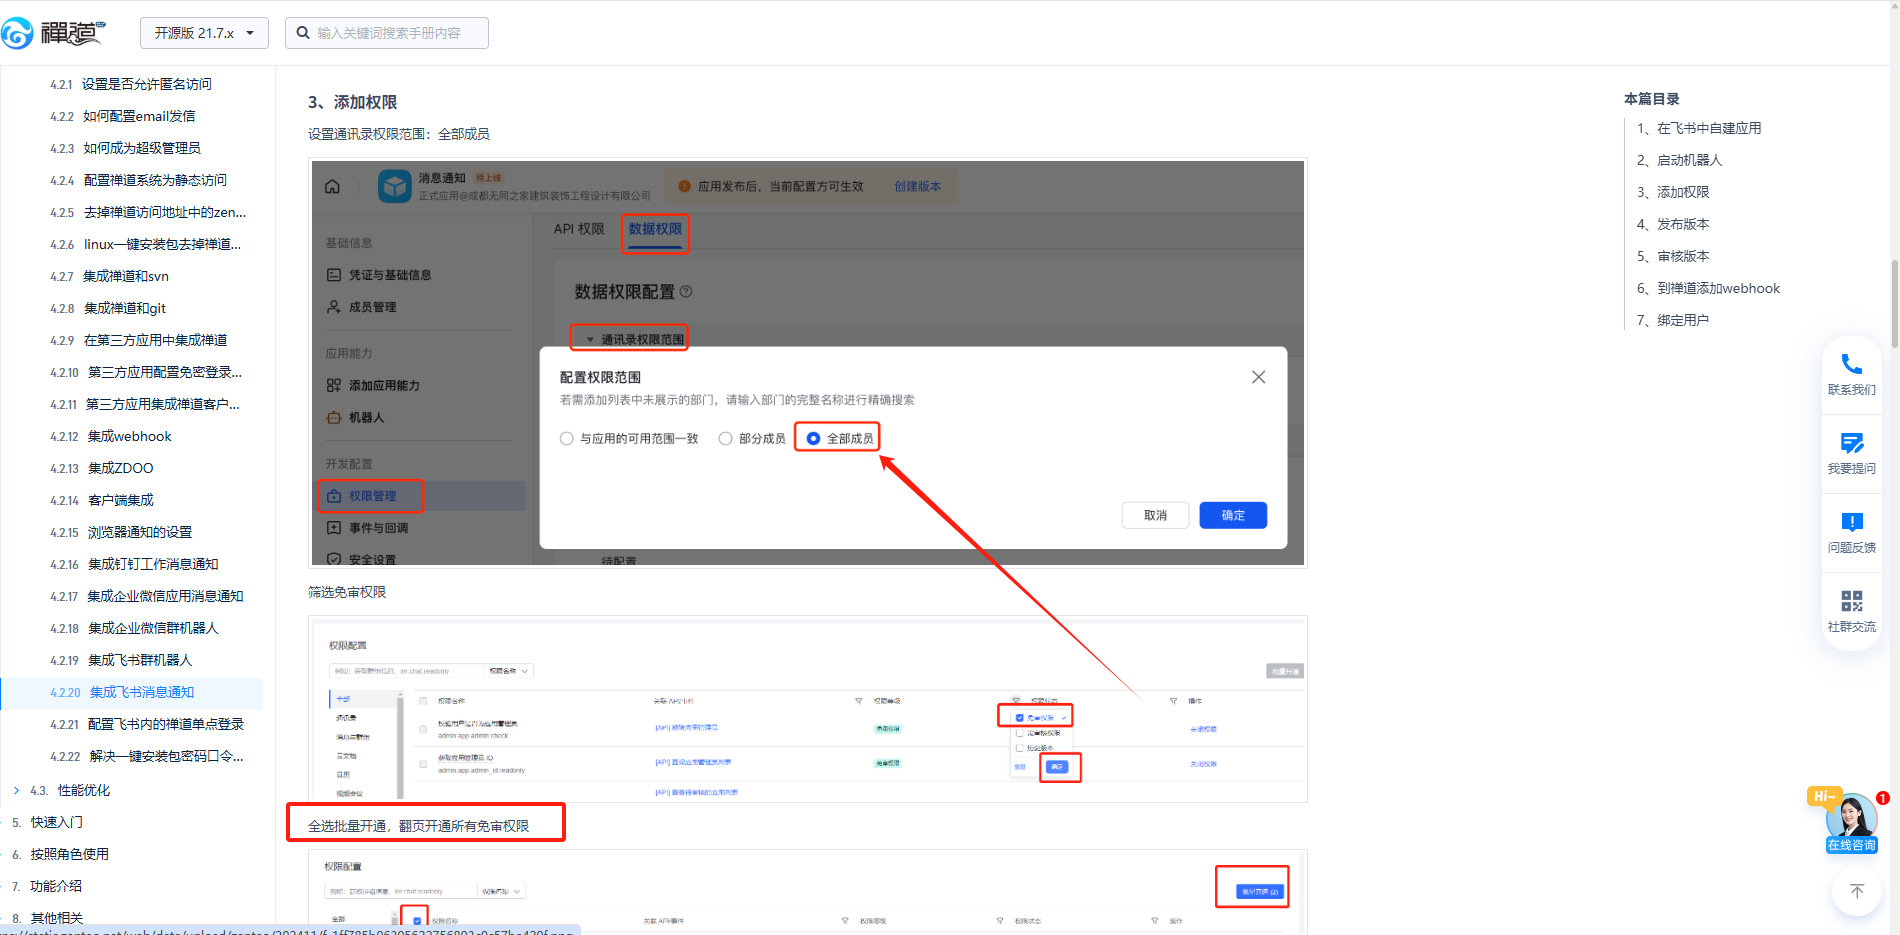Click the search magnifier icon
1900x935 pixels.
click(x=303, y=33)
